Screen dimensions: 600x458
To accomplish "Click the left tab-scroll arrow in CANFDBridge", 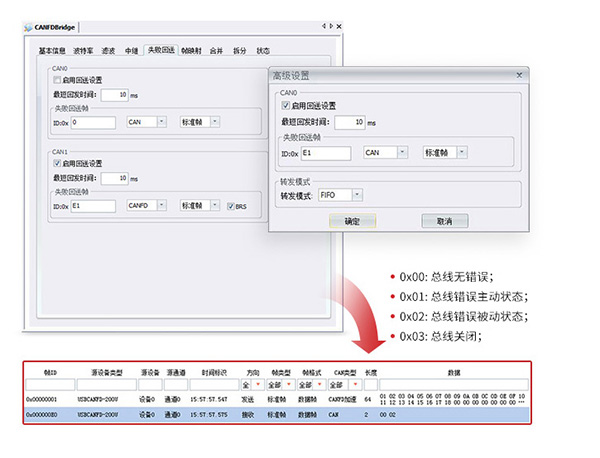I will coord(323,26).
